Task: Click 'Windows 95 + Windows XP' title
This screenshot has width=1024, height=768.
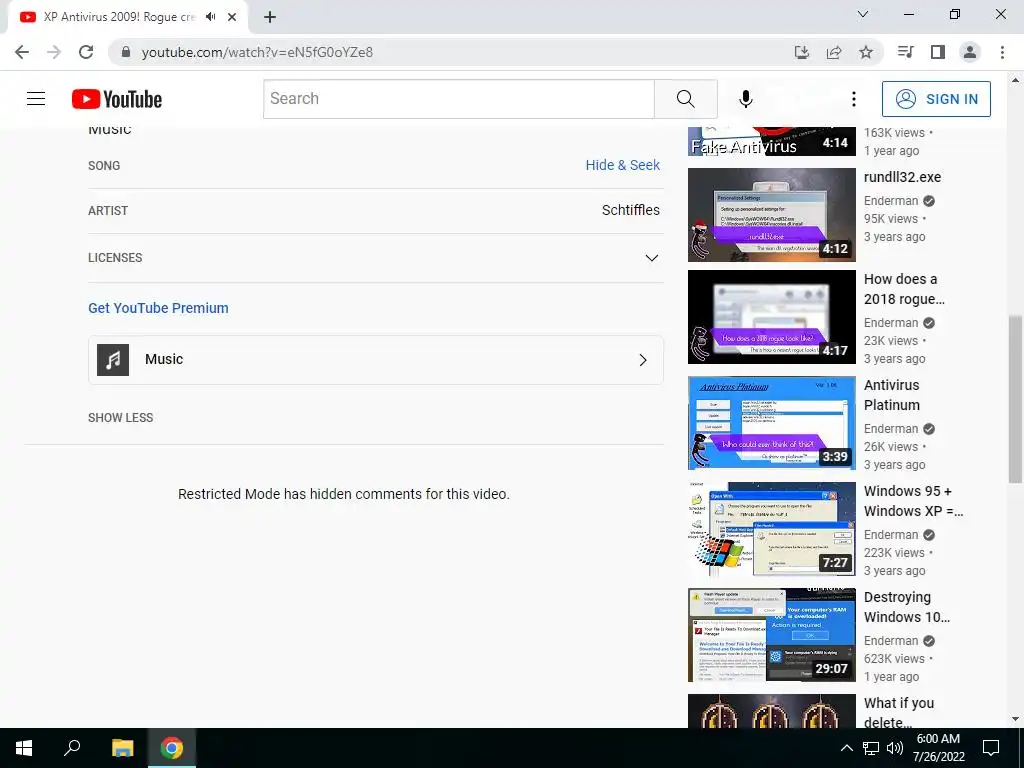Action: [913, 501]
